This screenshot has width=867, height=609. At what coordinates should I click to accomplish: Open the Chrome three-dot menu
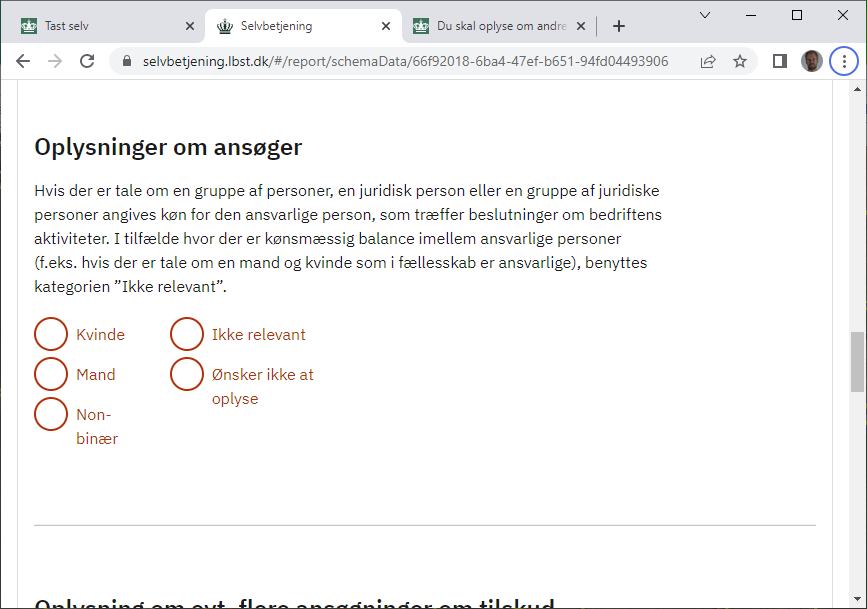(845, 61)
